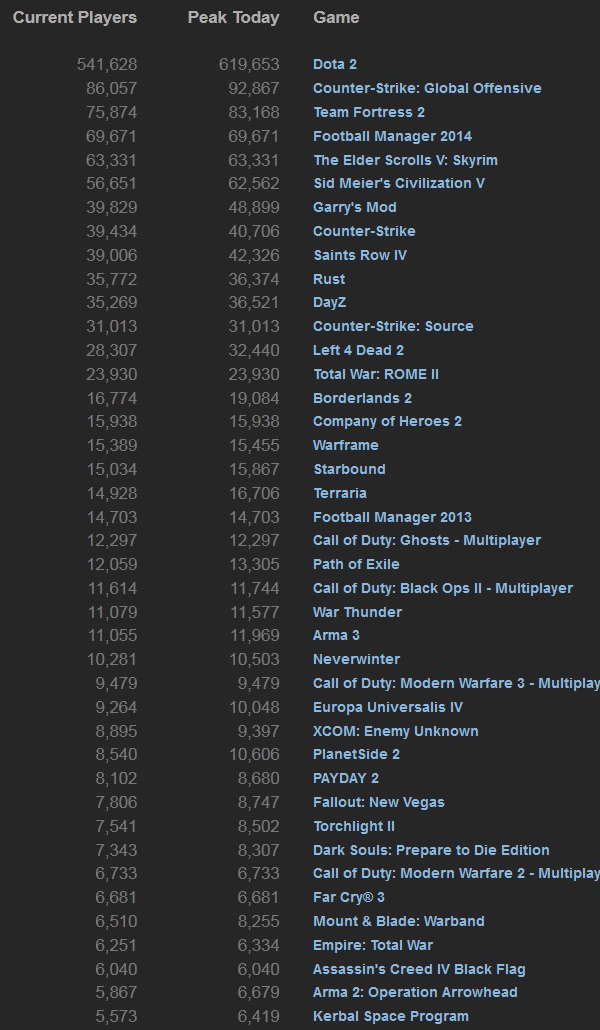600x1030 pixels.
Task: Click Counter-Strike: Global Offensive link
Action: (427, 88)
